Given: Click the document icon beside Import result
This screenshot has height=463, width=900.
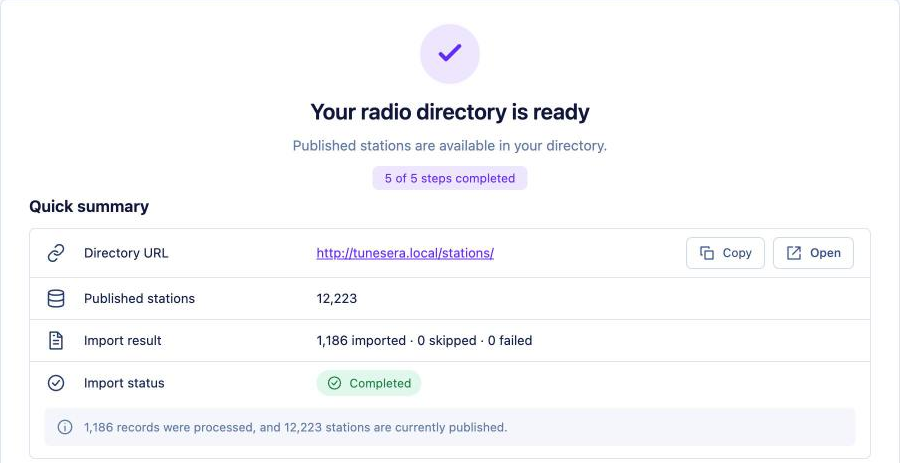Looking at the screenshot, I should [x=56, y=341].
